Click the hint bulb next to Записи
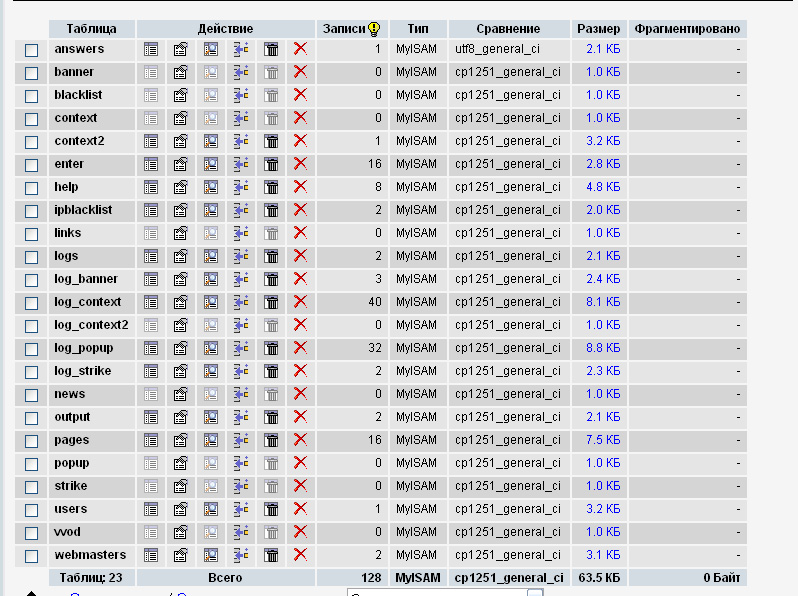The height and width of the screenshot is (596, 798). tap(374, 29)
